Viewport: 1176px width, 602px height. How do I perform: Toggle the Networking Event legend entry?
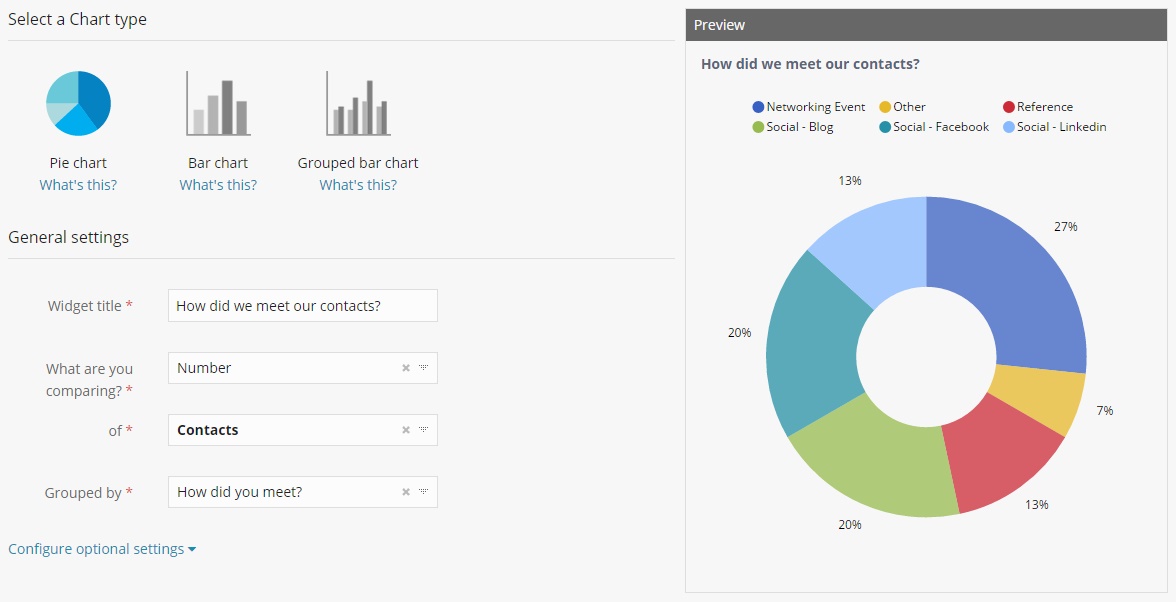(x=810, y=106)
